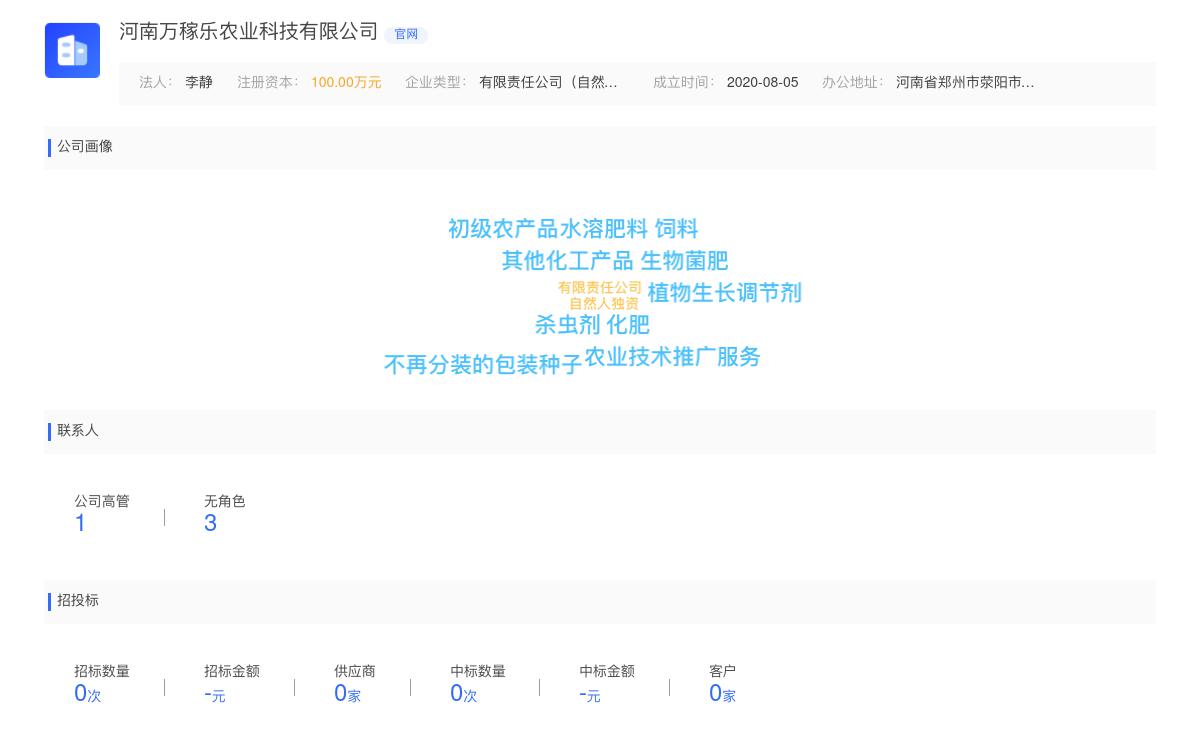Open the 官网 official website badge
Viewport: 1200px width, 752px height.
[406, 34]
